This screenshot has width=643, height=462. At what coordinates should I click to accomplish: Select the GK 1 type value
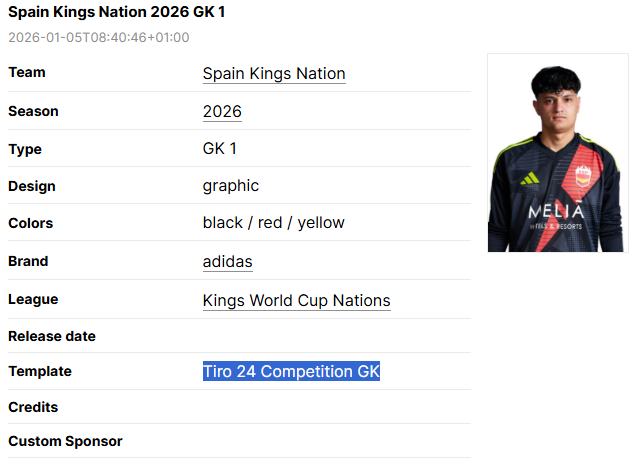click(220, 148)
